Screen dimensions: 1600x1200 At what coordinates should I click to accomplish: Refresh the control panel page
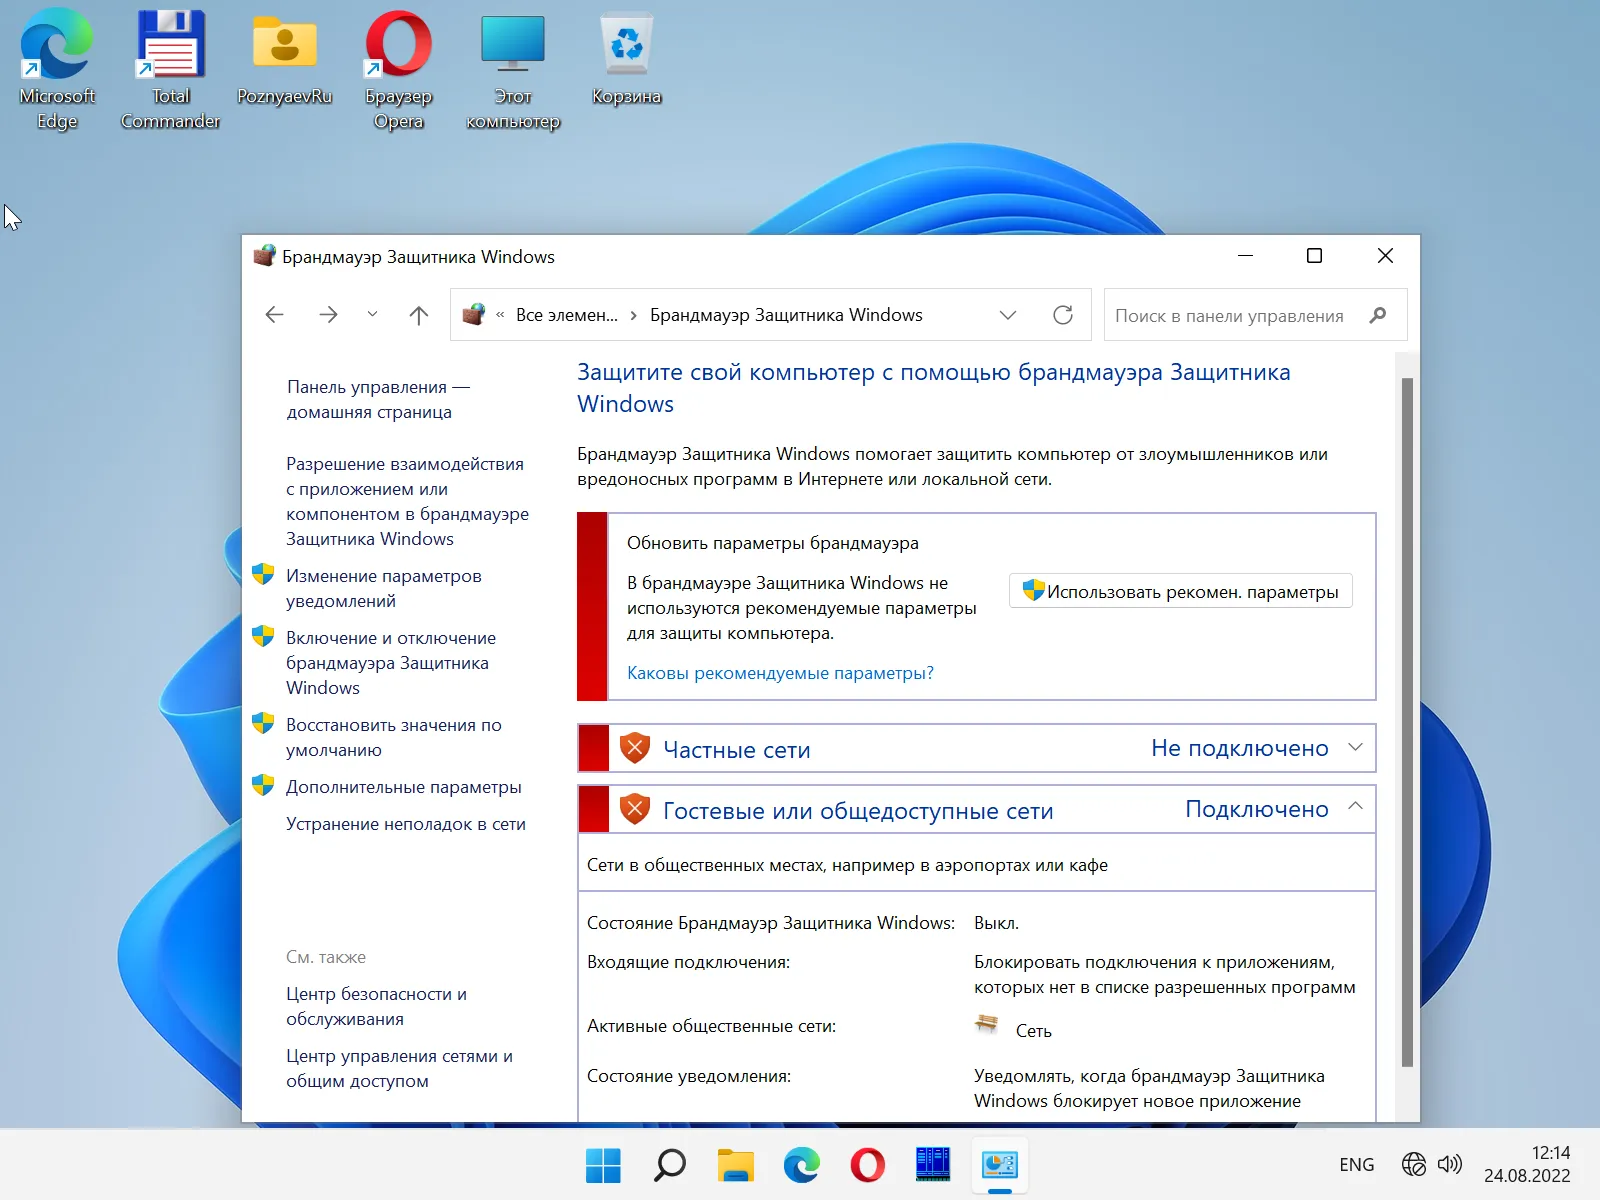point(1063,315)
